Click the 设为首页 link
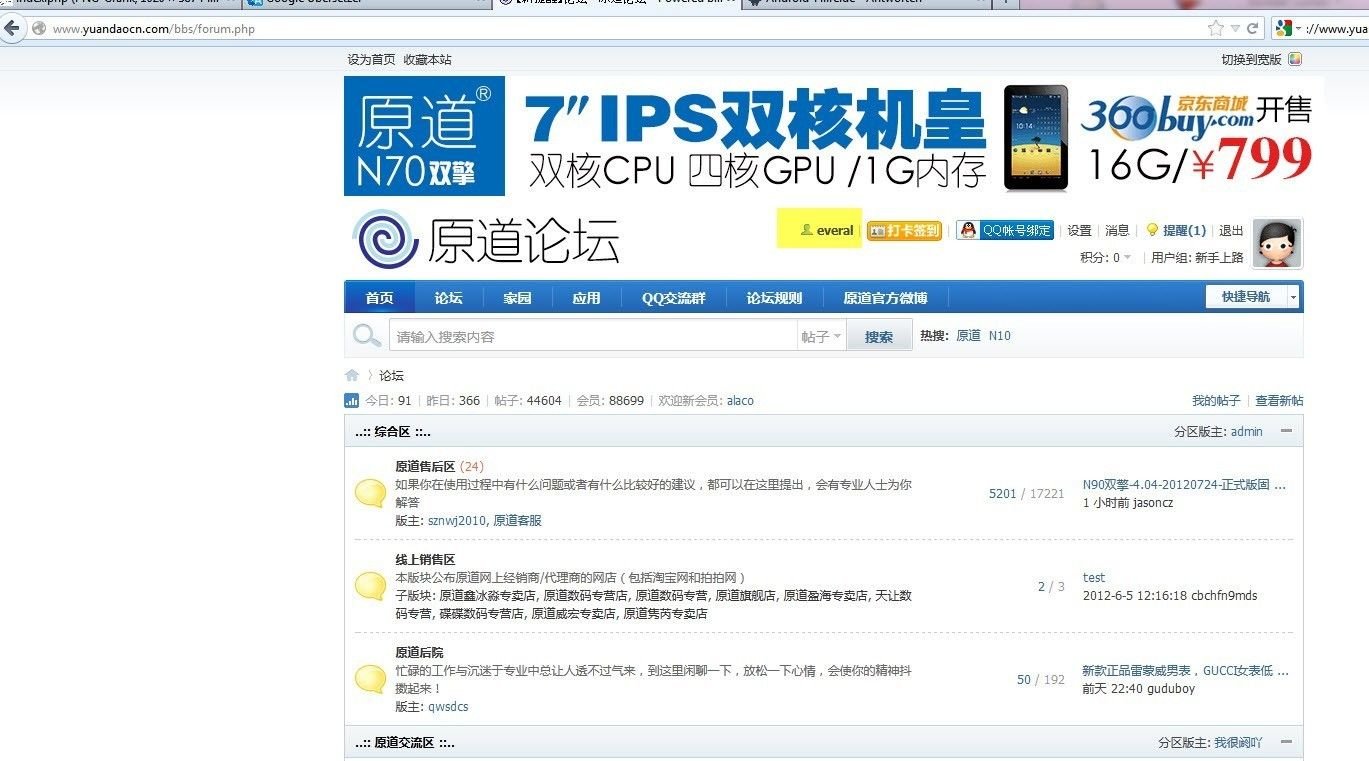 pyautogui.click(x=371, y=60)
